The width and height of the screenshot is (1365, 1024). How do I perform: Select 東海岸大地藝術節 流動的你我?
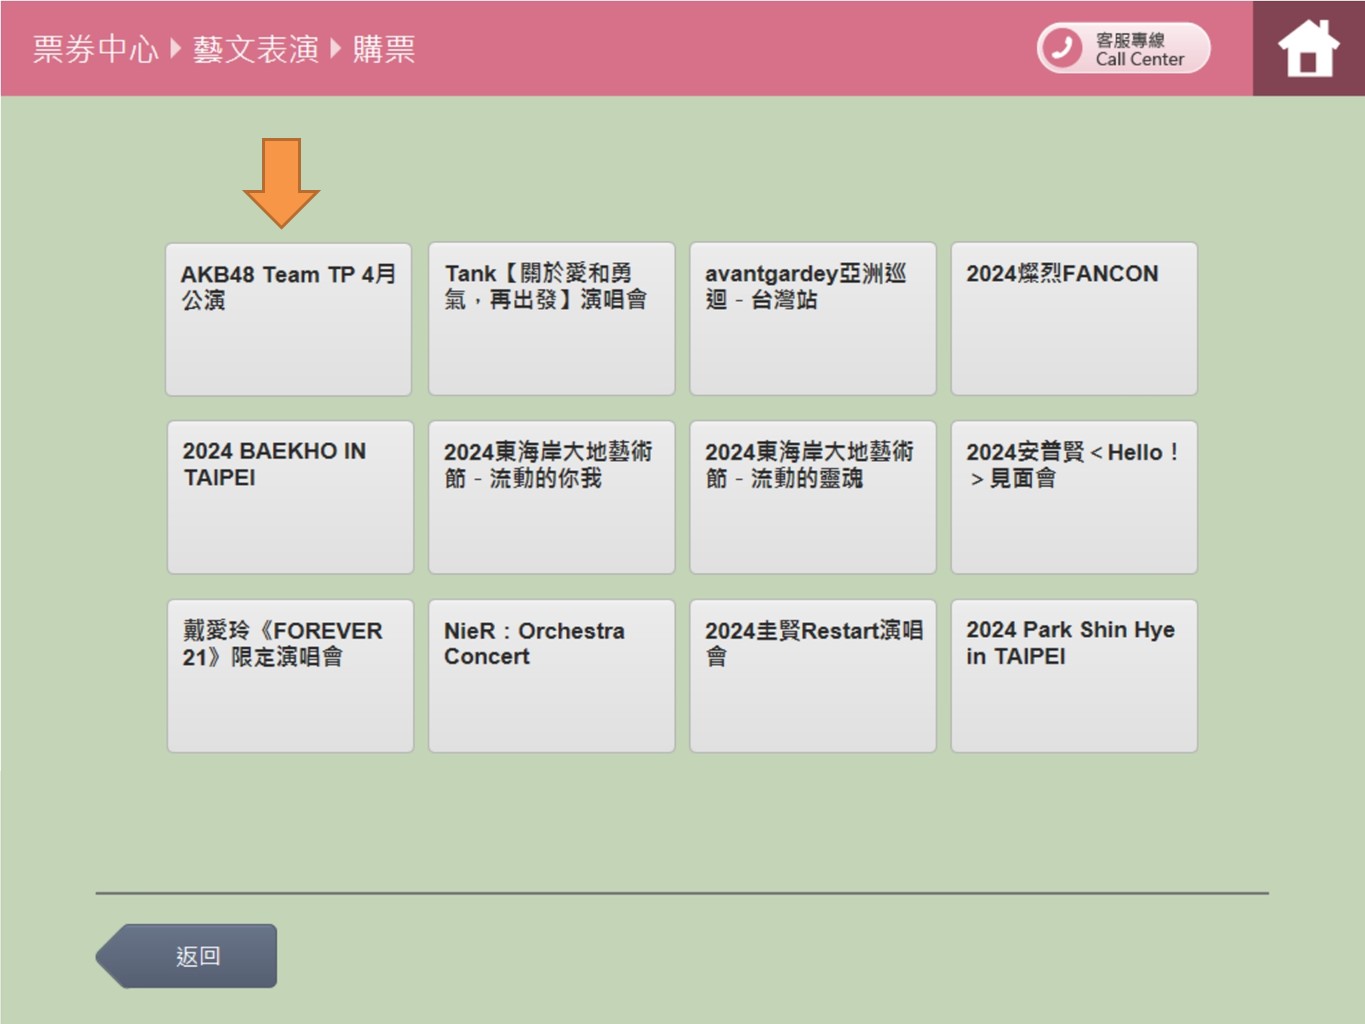551,497
